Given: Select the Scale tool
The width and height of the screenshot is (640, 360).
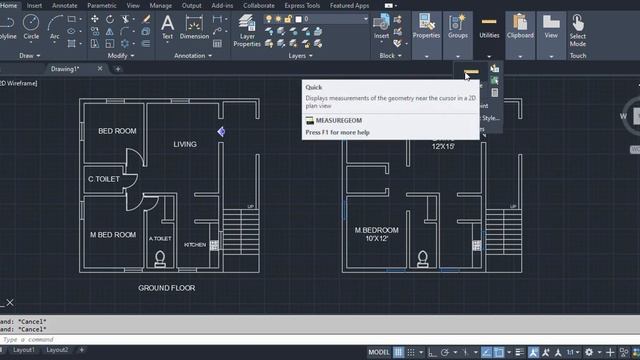Looking at the screenshot, I should tap(110, 43).
